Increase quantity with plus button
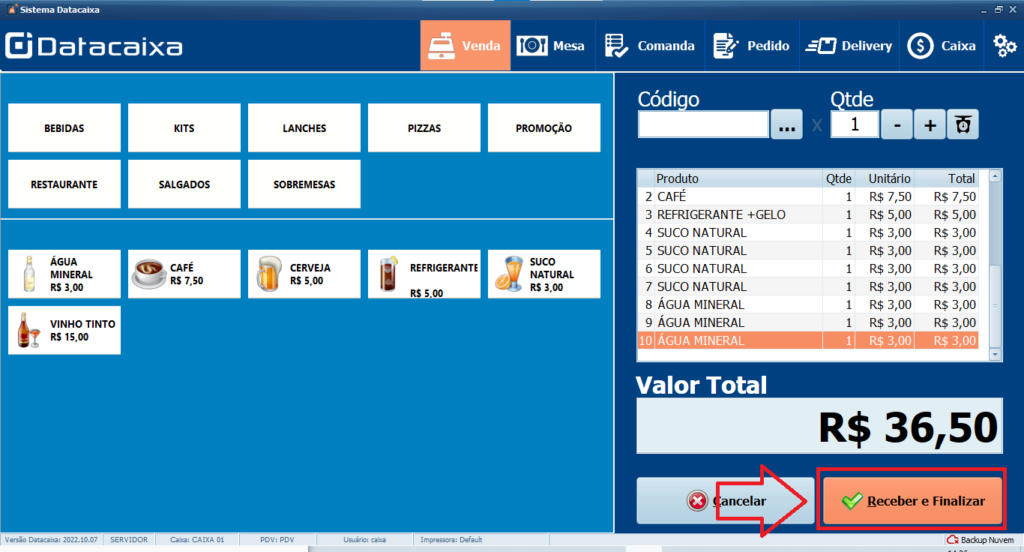Image resolution: width=1024 pixels, height=552 pixels. pyautogui.click(x=929, y=125)
